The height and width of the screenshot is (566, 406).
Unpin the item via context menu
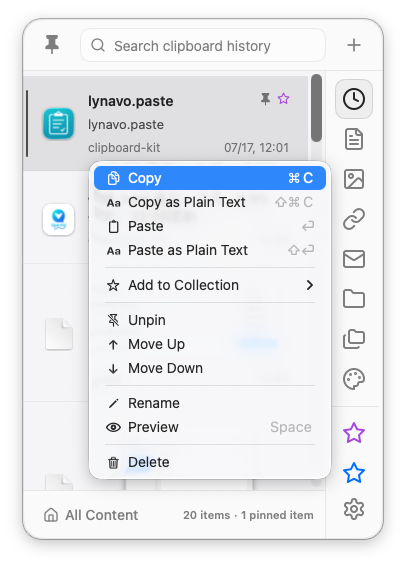click(x=210, y=320)
